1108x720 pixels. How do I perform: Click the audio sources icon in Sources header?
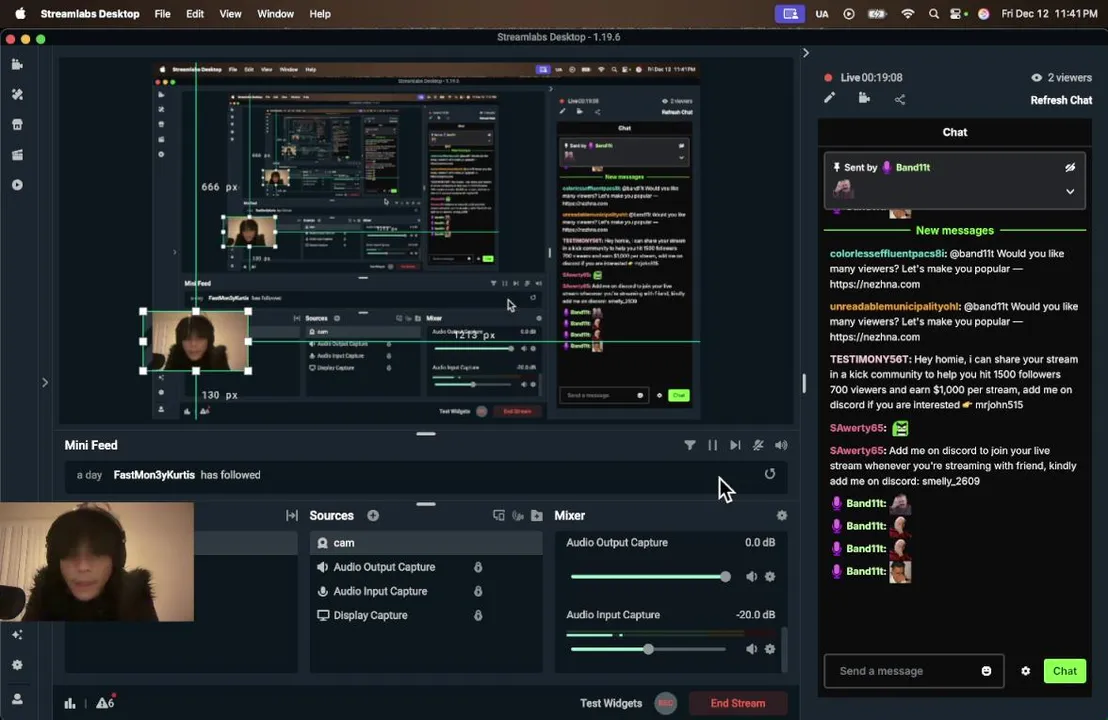pyautogui.click(x=518, y=516)
